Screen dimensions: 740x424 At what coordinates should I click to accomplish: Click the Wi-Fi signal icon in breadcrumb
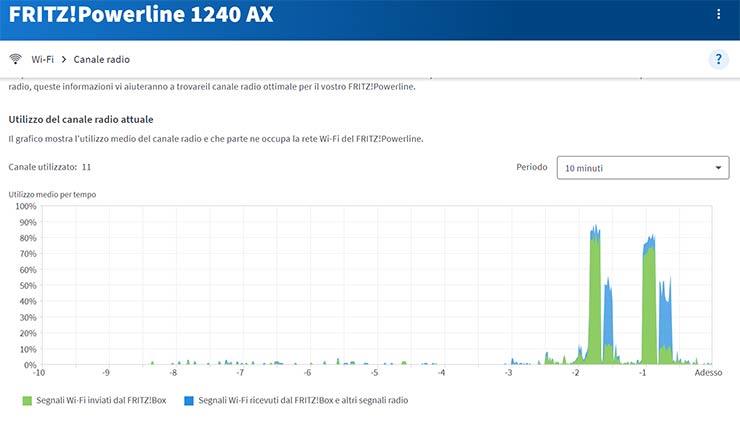15,59
